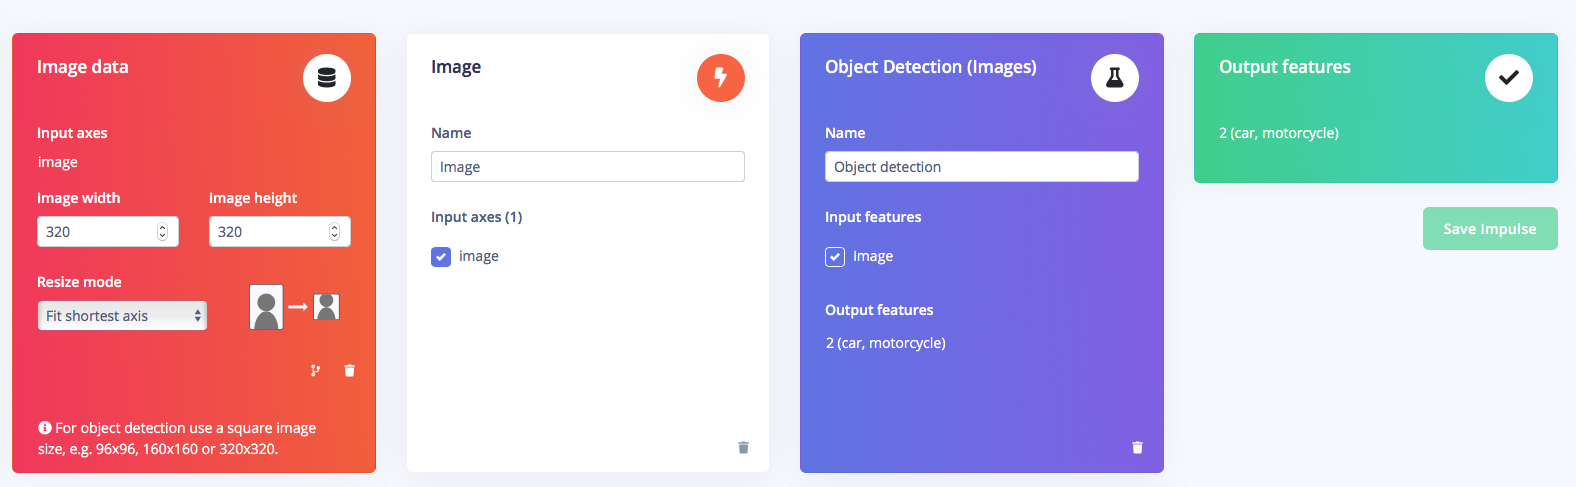Uncheck the image input axis checkbox
Viewport: 1576px width, 487px height.
tap(441, 257)
